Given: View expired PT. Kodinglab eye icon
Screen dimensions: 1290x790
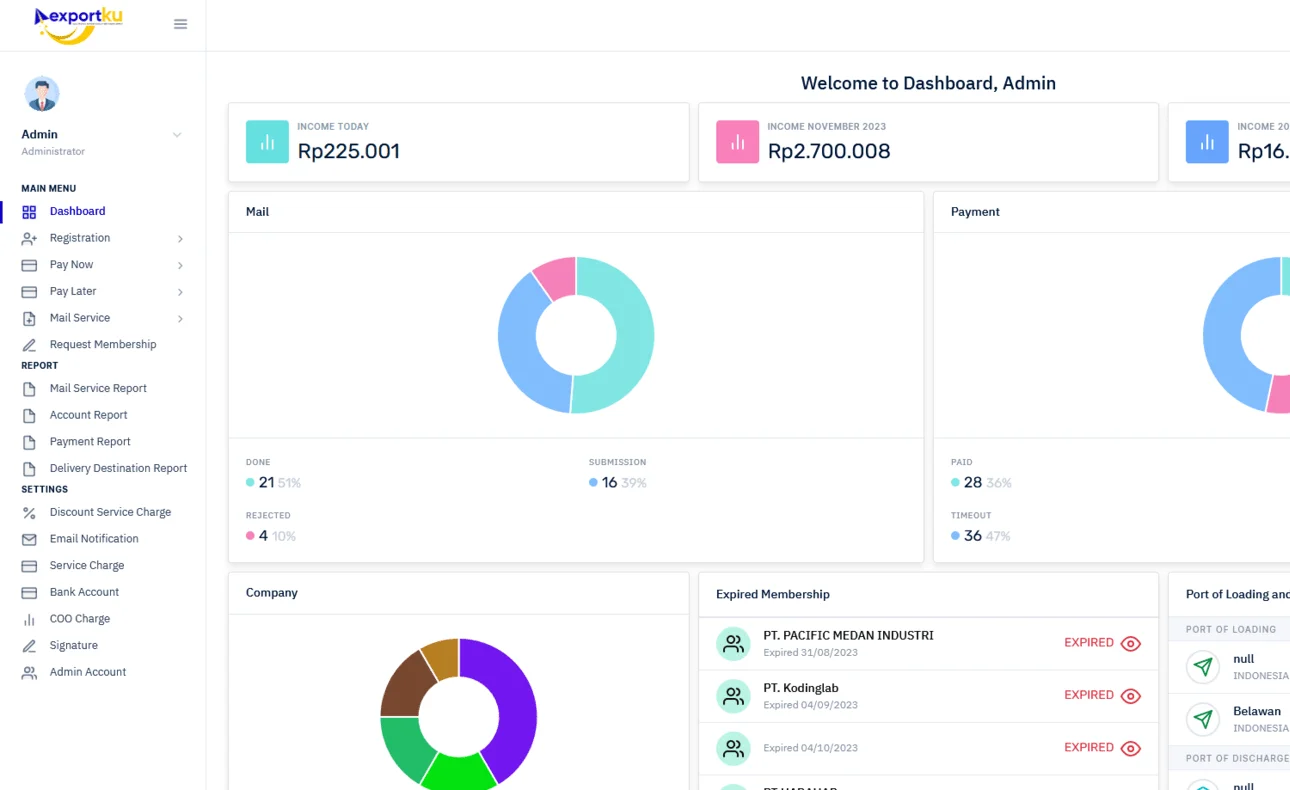Looking at the screenshot, I should click(x=1131, y=696).
